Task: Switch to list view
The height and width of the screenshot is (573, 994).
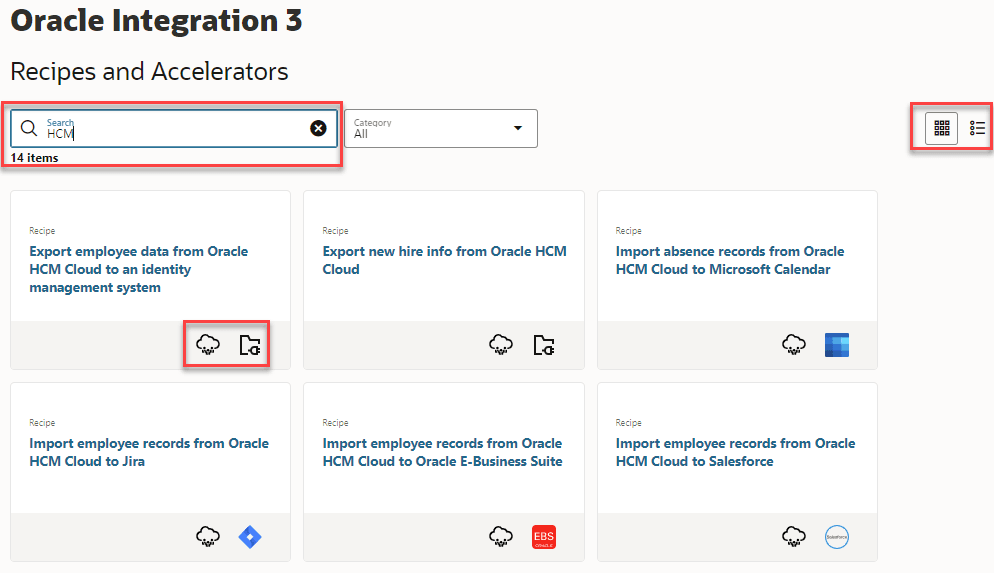Action: pos(977,129)
